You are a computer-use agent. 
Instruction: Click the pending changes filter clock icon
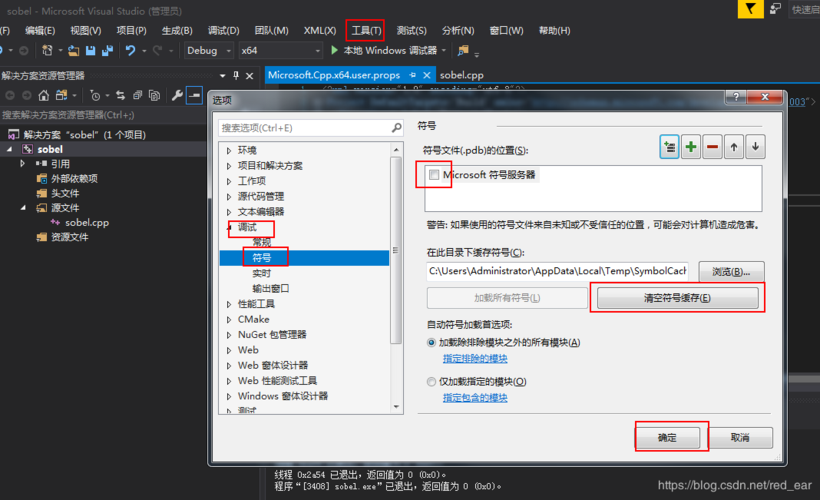tap(95, 95)
